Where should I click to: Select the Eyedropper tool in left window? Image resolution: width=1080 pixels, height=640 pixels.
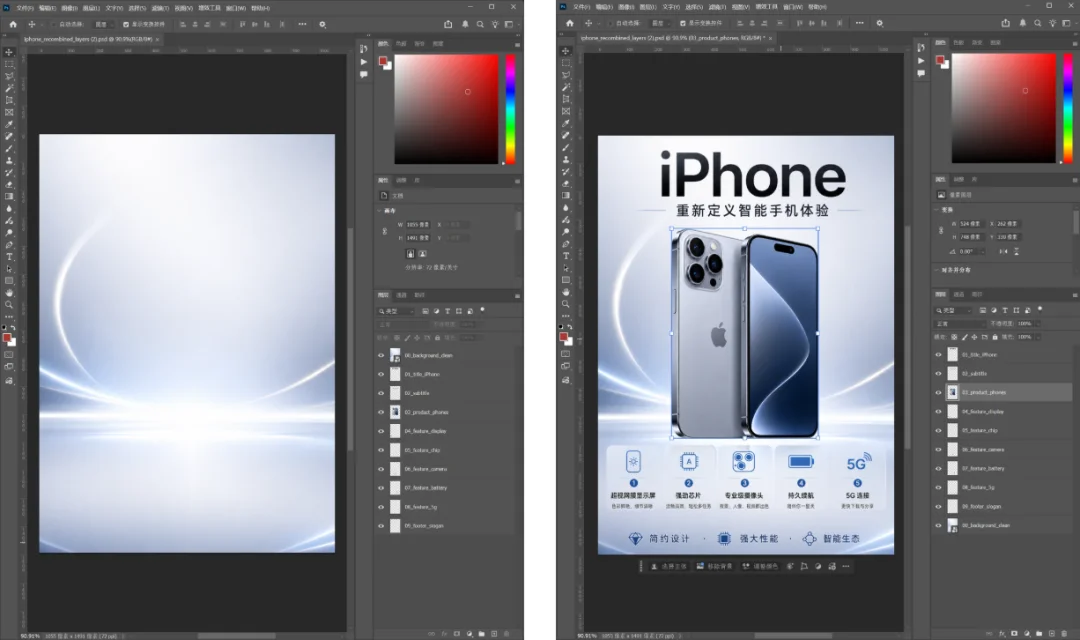9,125
